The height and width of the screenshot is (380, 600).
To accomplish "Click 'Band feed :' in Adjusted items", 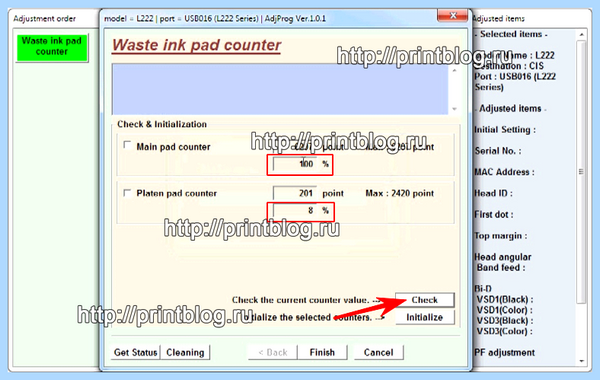I will [501, 267].
